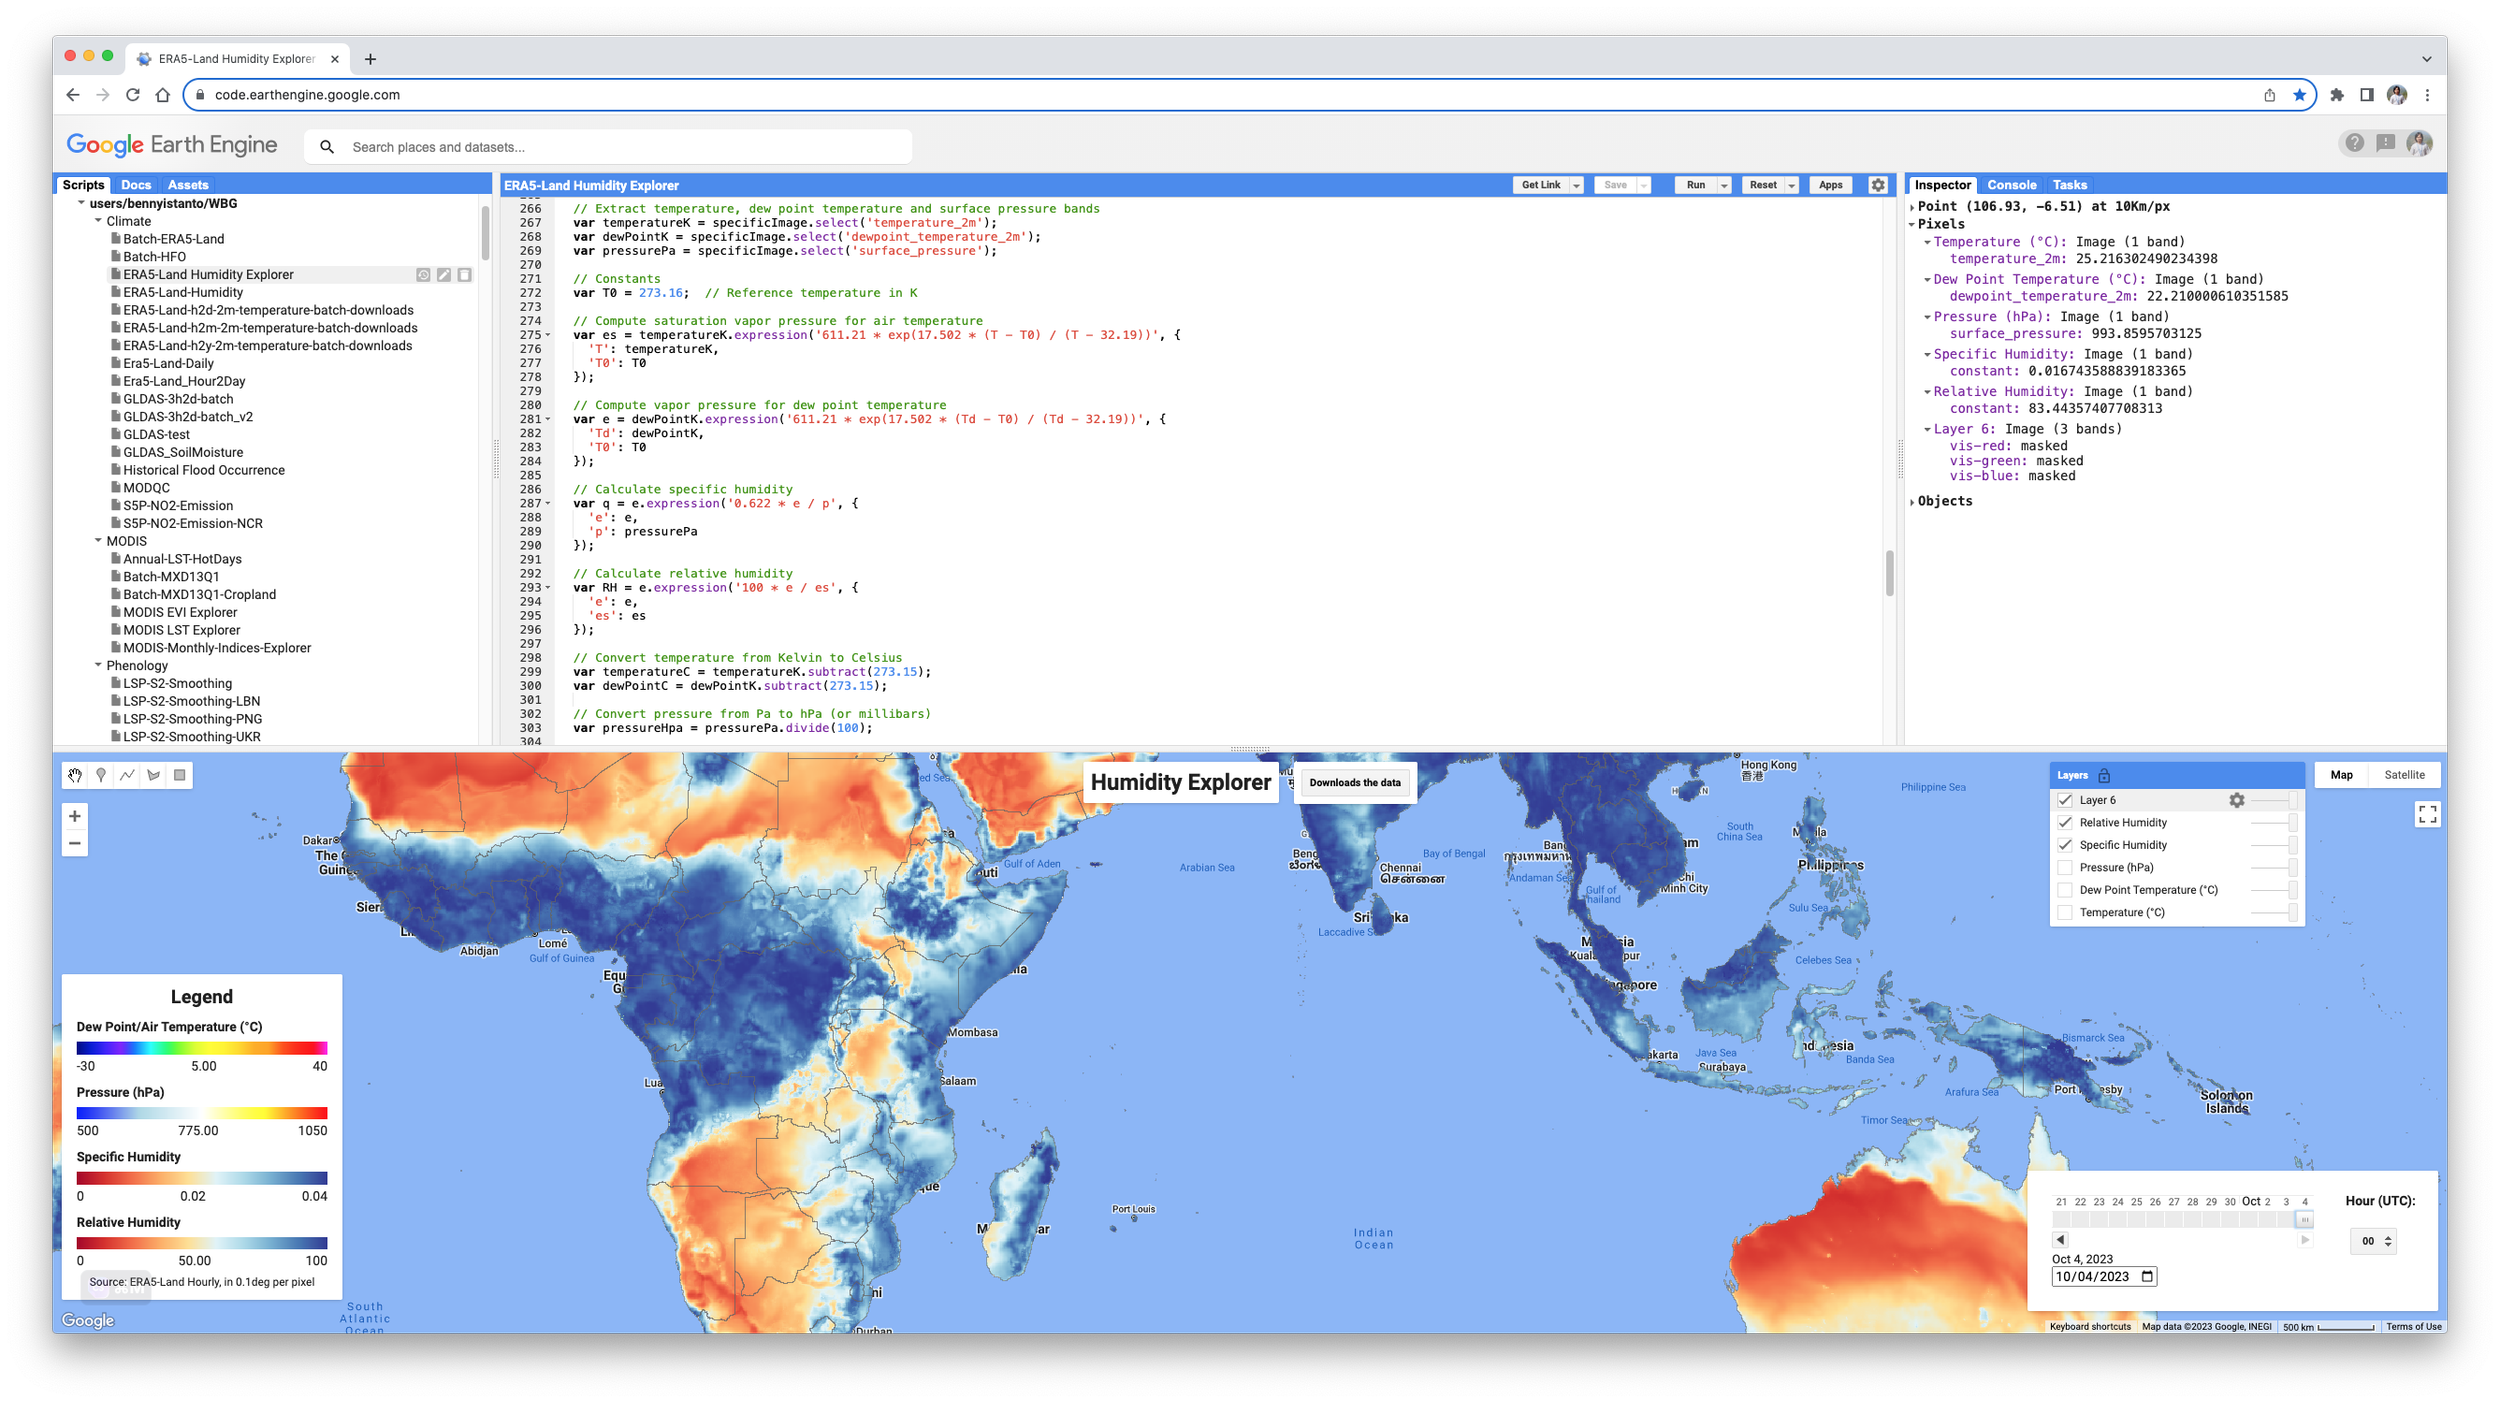Enable the Pressure (hPa) layer
The width and height of the screenshot is (2500, 1403).
tap(2065, 867)
